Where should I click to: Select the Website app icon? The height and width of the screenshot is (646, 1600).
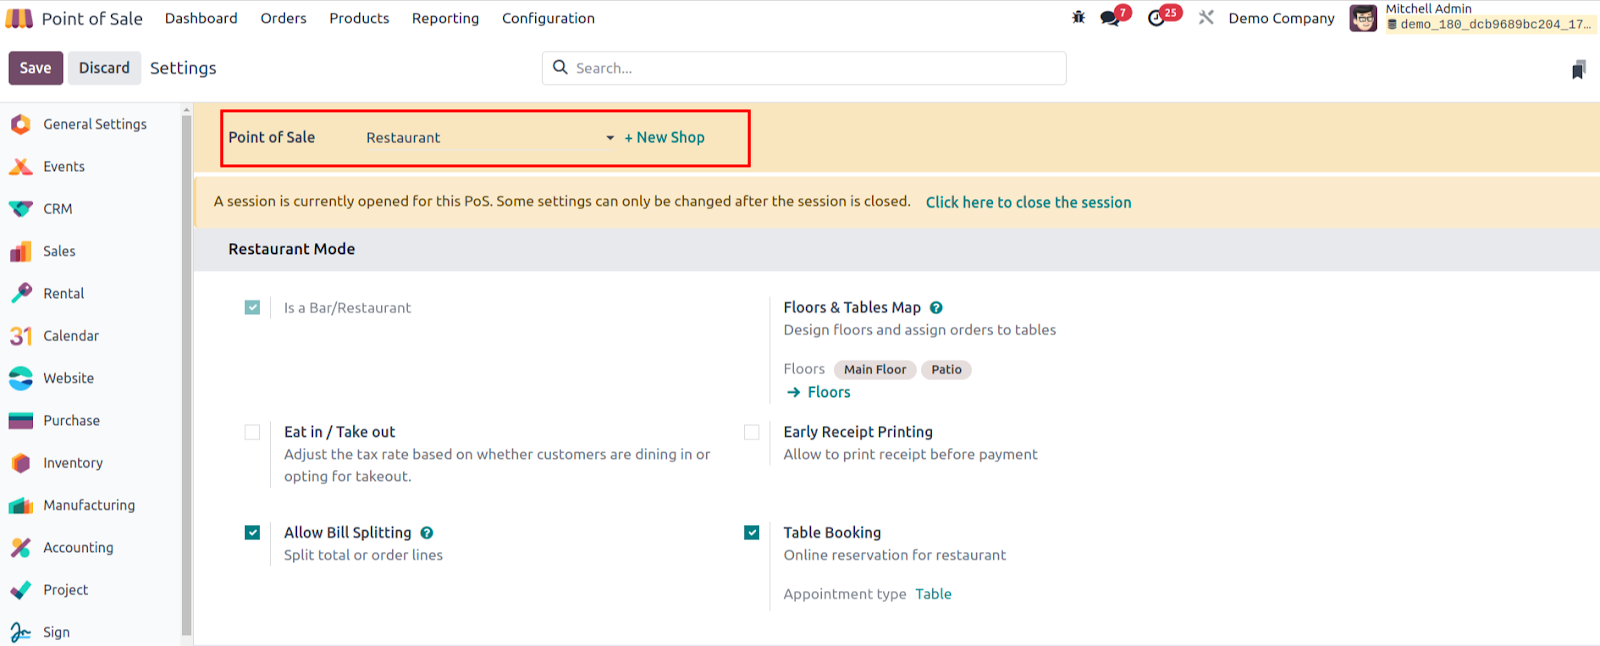(x=20, y=378)
